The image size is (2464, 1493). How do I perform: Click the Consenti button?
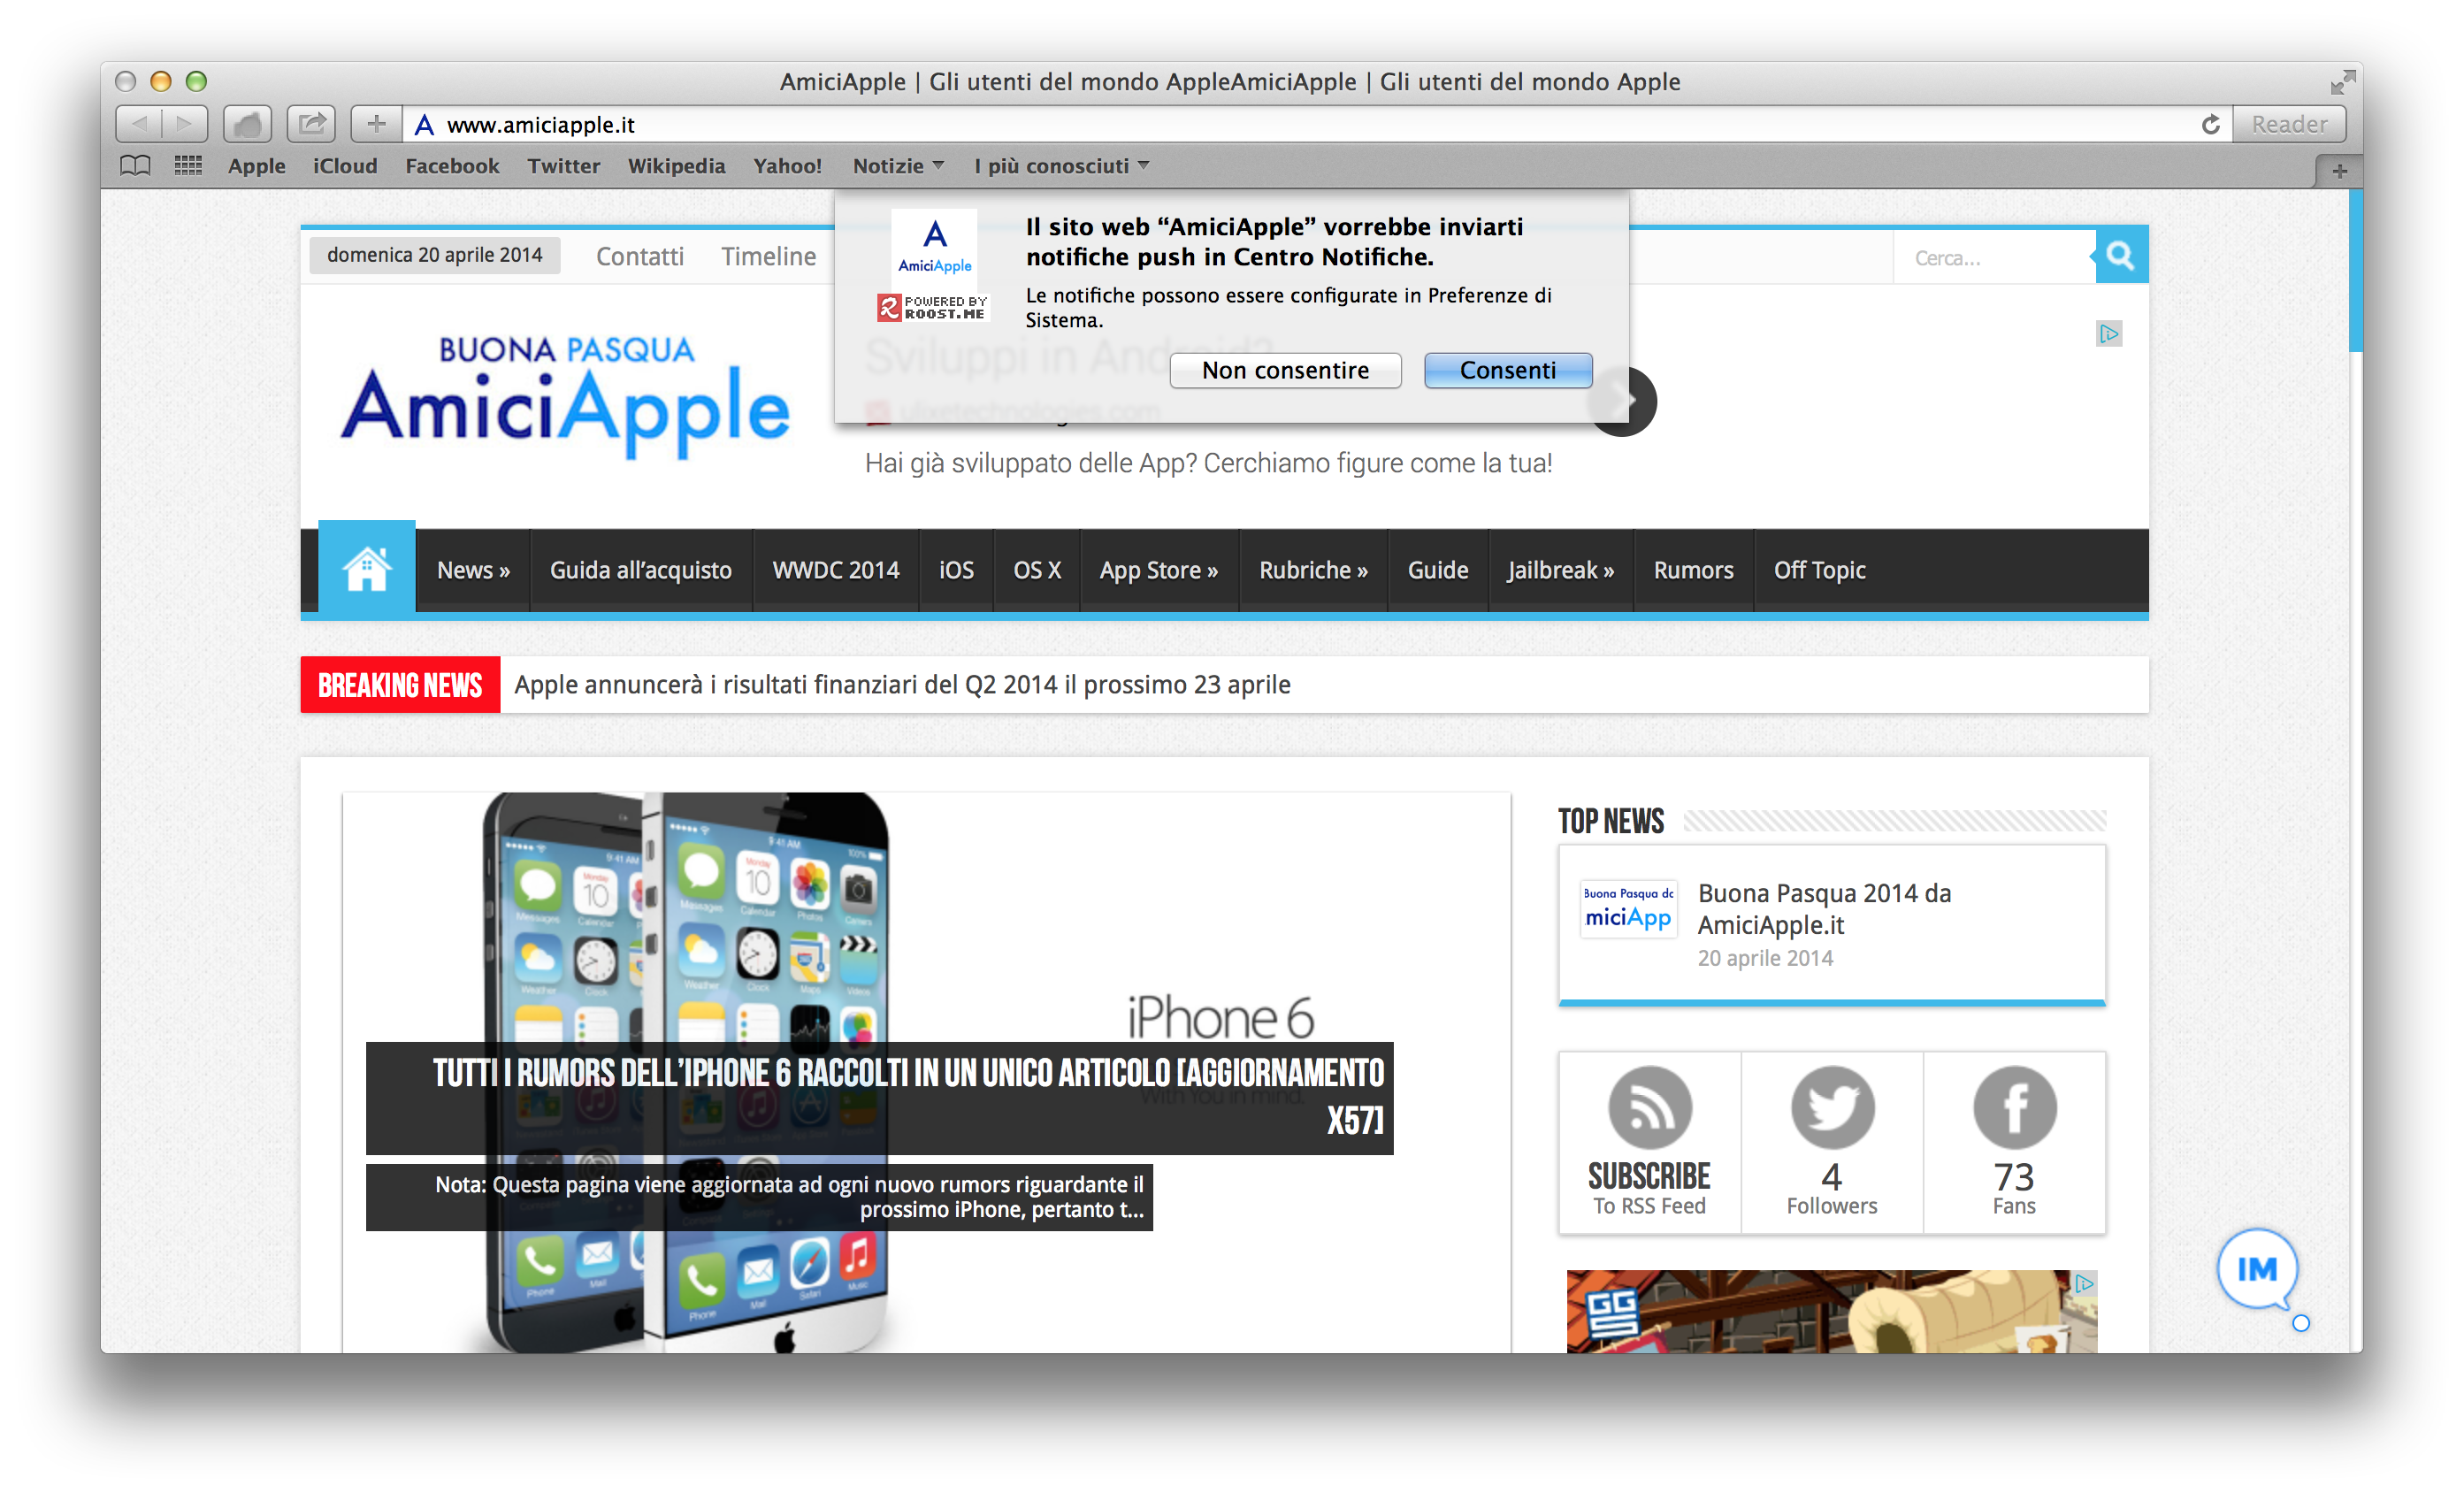click(x=1508, y=370)
